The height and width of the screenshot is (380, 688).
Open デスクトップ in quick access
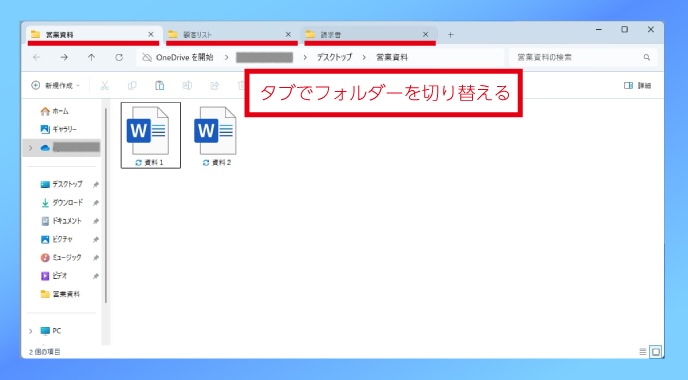tap(61, 184)
